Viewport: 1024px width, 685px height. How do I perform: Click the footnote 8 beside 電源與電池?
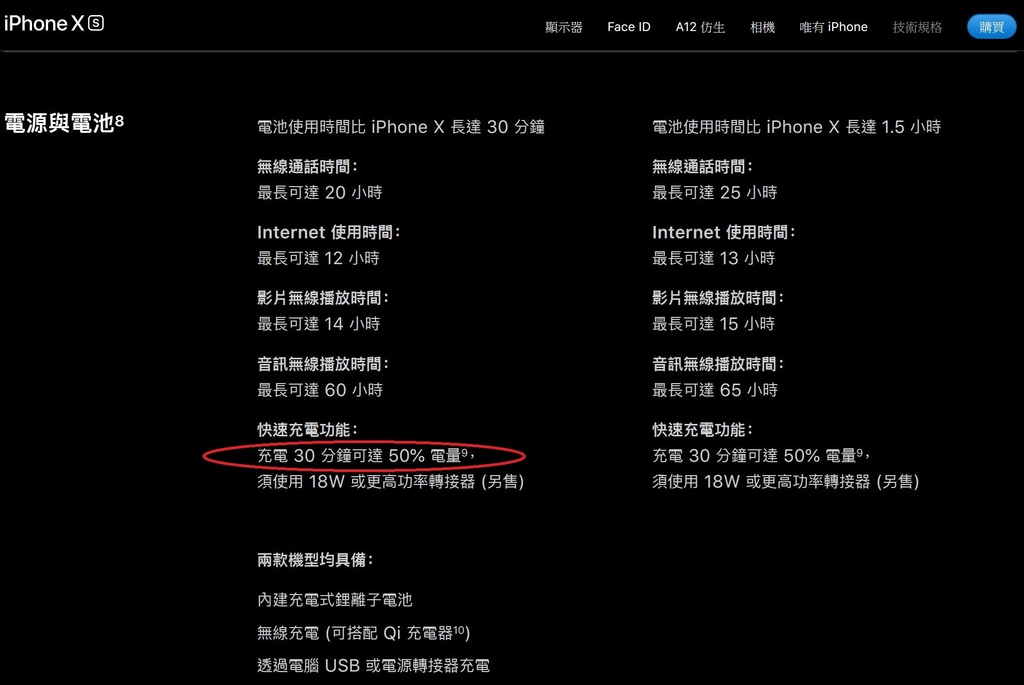[120, 120]
